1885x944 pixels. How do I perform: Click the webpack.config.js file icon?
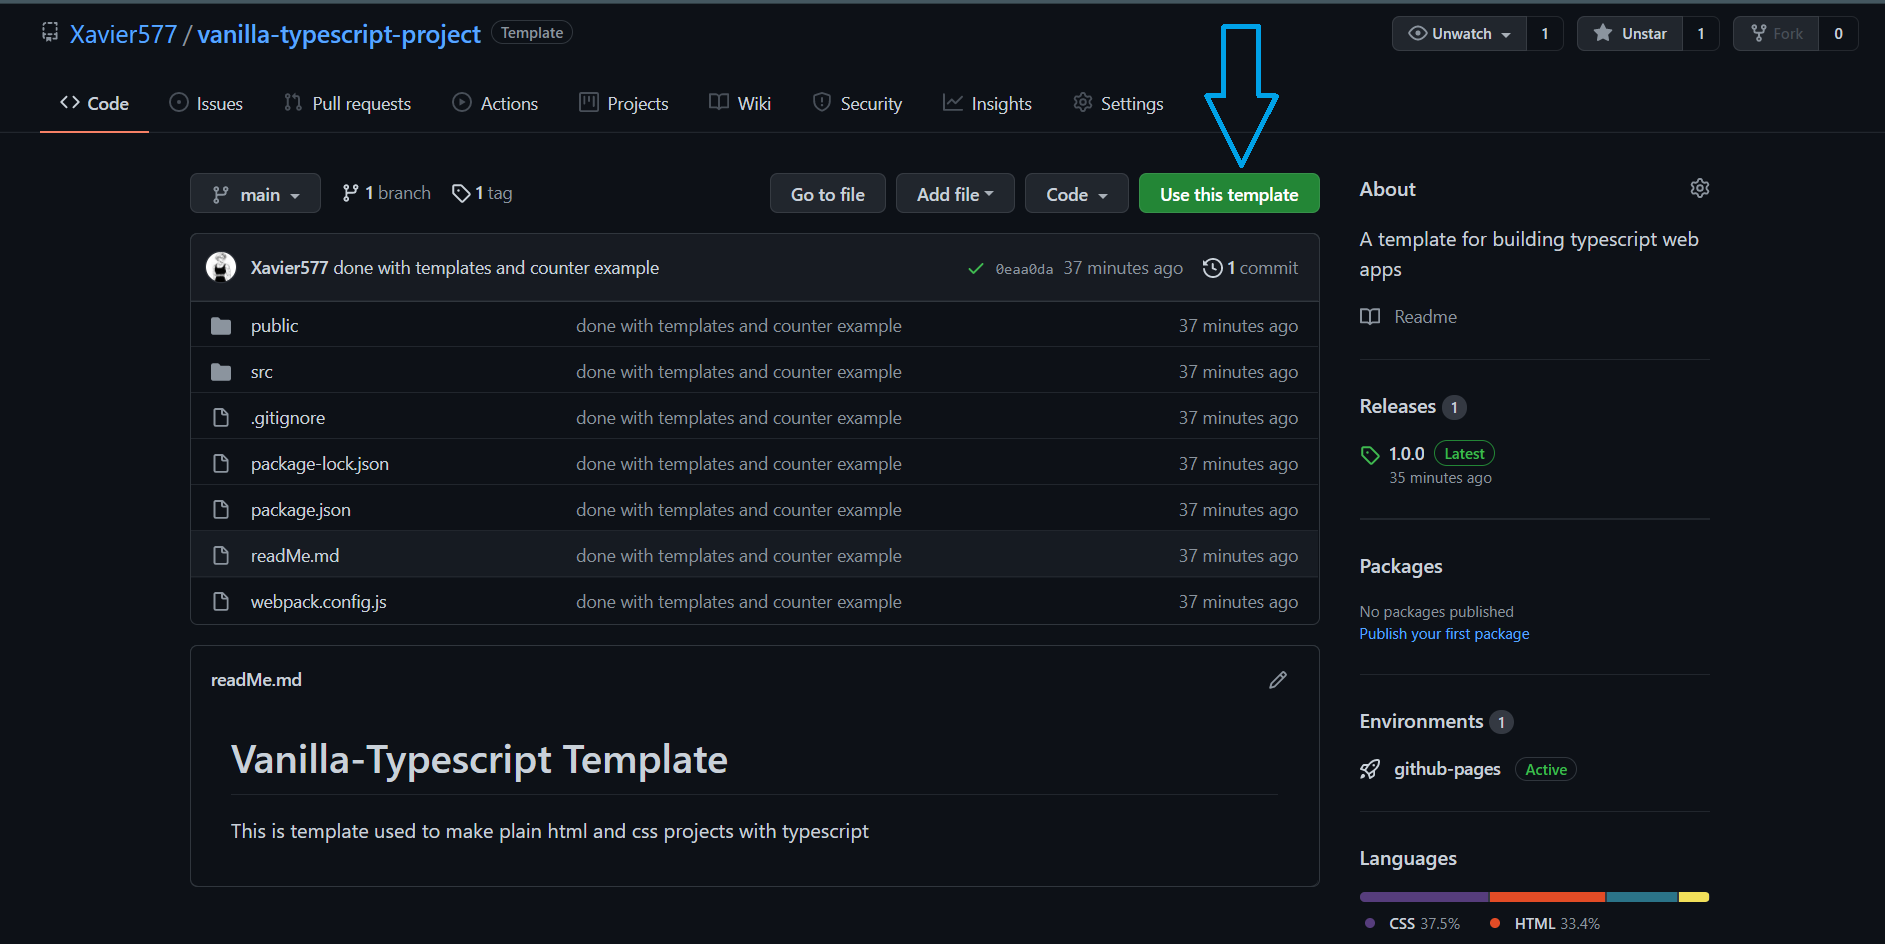221,602
